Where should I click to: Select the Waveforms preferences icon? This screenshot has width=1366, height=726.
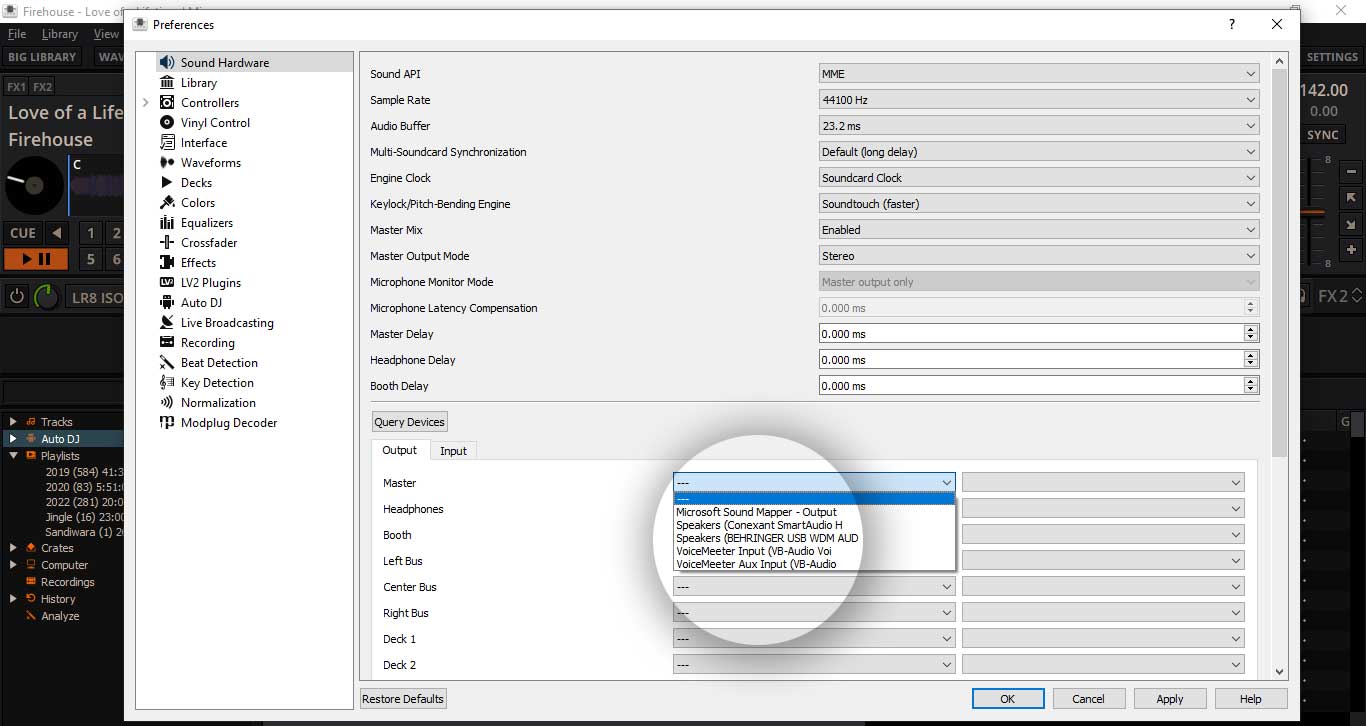coord(167,163)
